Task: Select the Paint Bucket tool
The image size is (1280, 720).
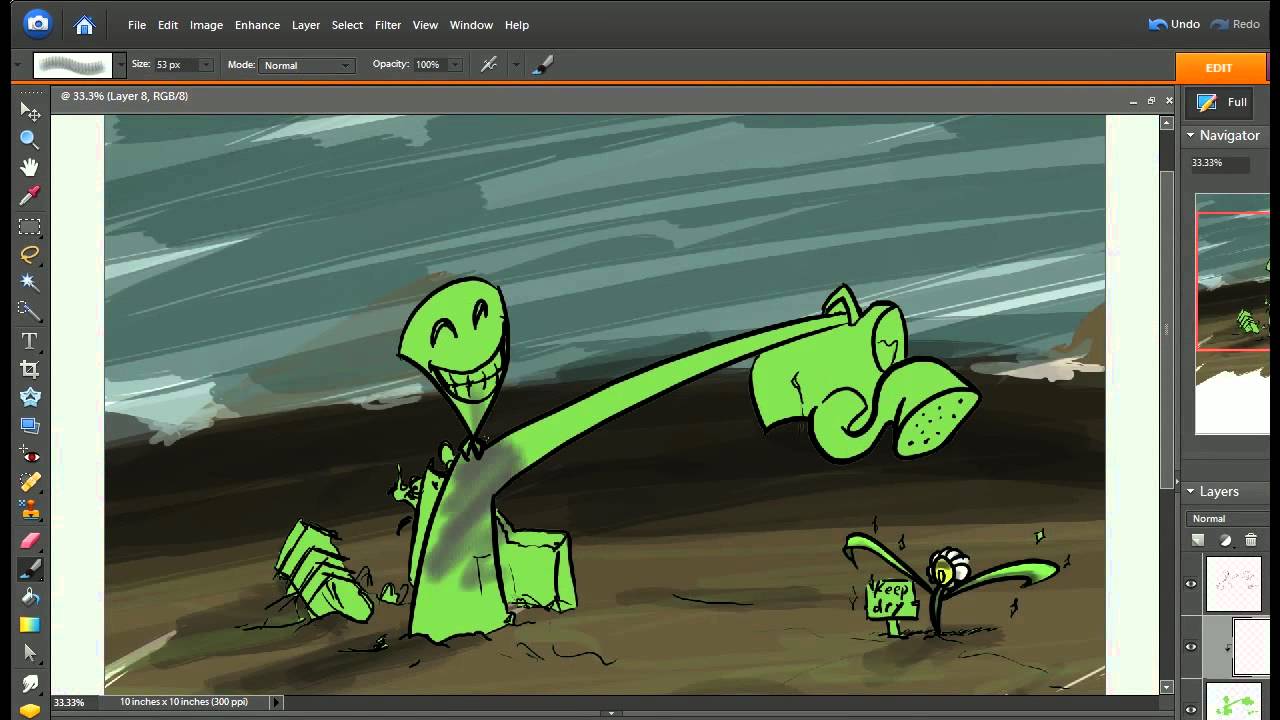Action: point(30,597)
